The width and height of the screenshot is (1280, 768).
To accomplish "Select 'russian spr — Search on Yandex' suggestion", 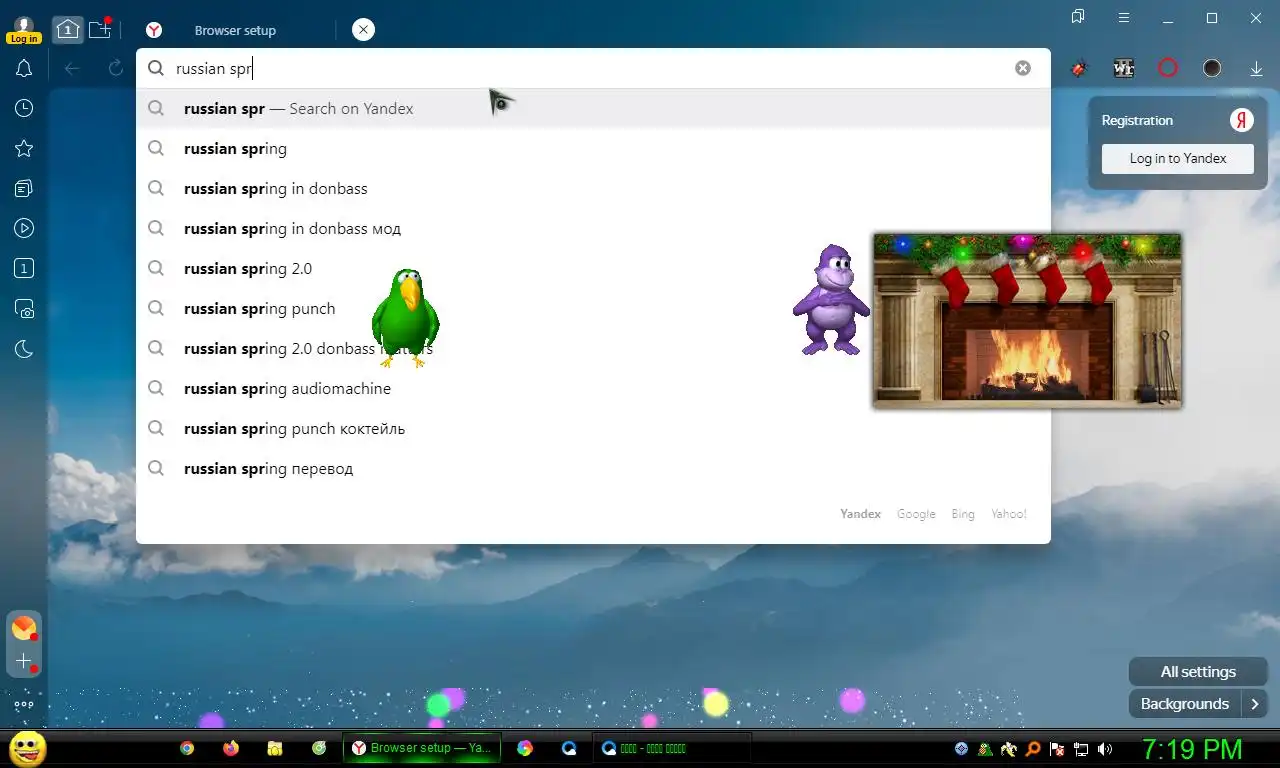I will coord(593,108).
